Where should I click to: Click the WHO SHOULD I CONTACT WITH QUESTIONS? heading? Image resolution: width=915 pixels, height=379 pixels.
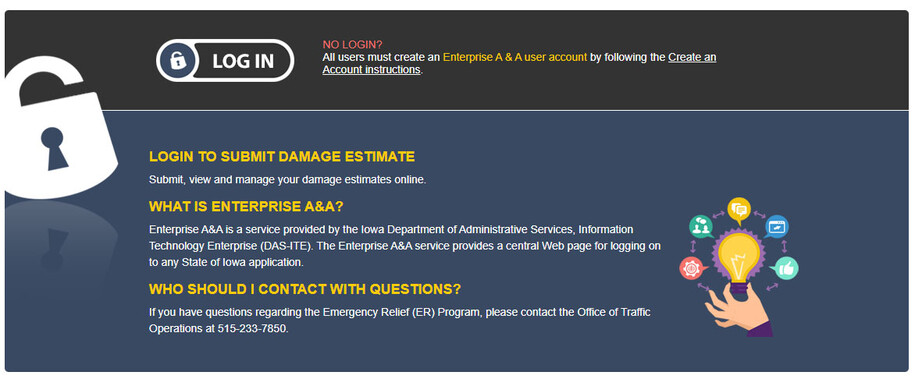pyautogui.click(x=305, y=289)
